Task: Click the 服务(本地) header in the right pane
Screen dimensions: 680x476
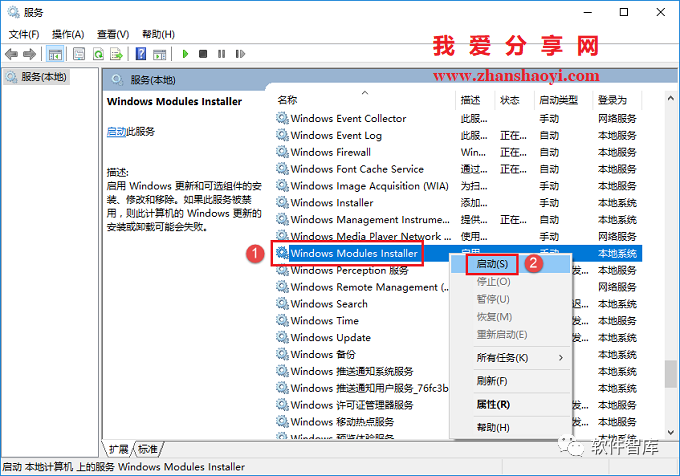Action: click(153, 80)
